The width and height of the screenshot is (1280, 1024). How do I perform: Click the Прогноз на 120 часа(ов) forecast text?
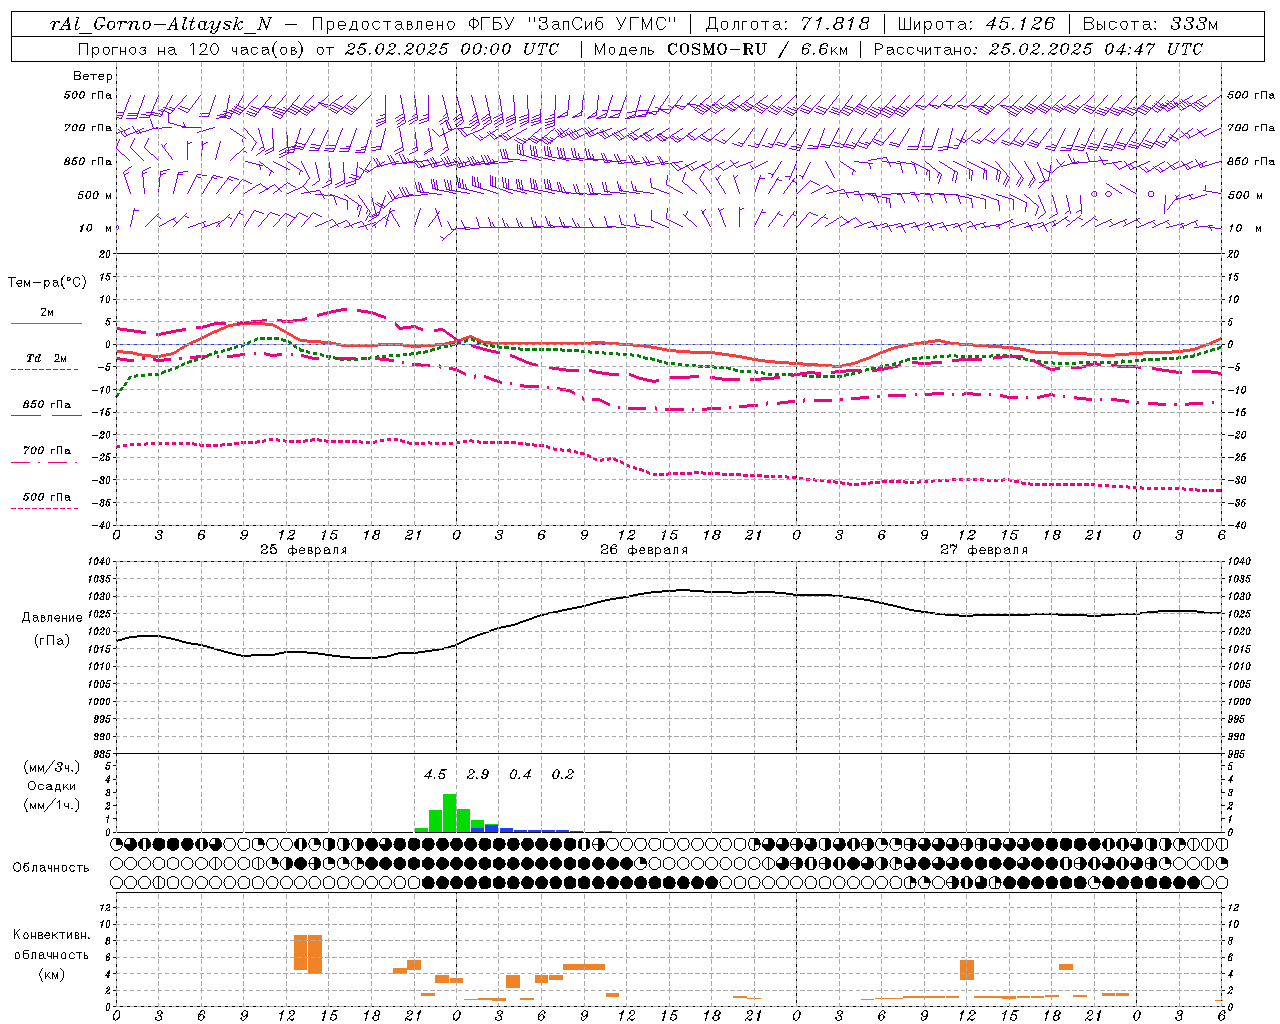[x=193, y=49]
